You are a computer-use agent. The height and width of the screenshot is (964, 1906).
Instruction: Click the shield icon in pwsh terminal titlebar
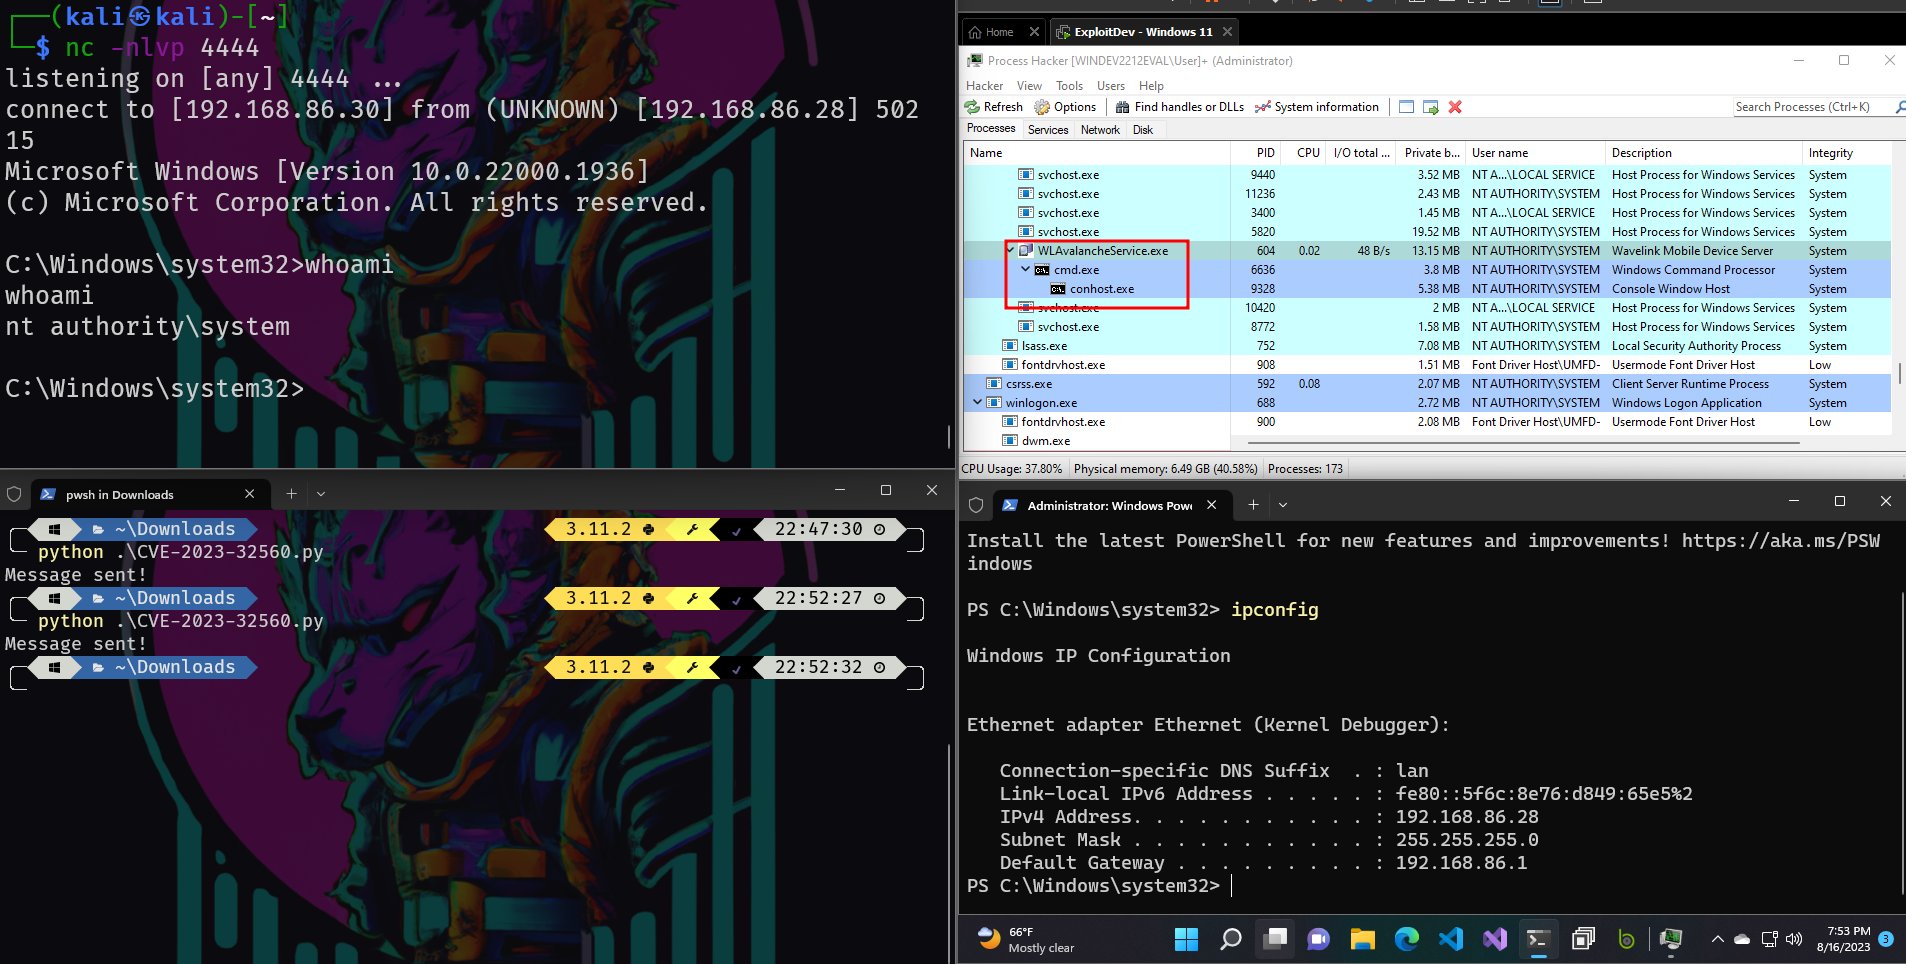click(14, 494)
